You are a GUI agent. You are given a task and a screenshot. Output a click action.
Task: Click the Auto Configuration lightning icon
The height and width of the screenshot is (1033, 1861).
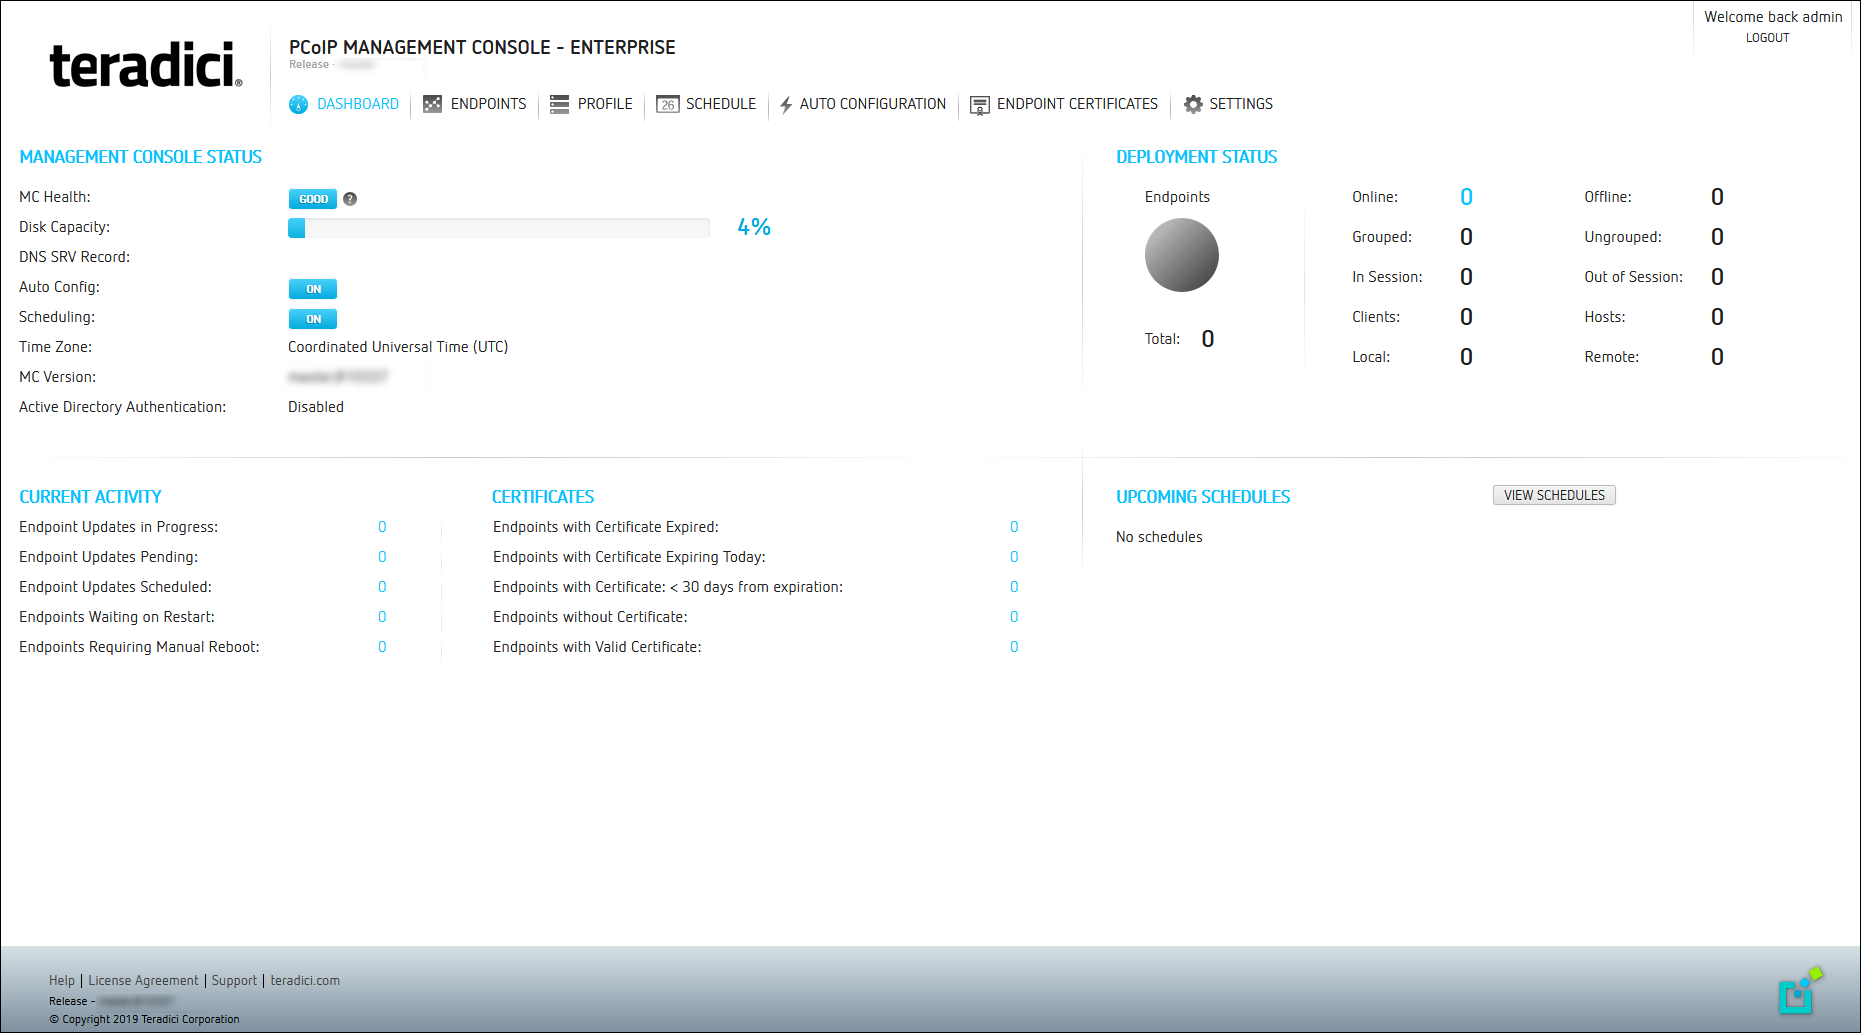click(786, 104)
